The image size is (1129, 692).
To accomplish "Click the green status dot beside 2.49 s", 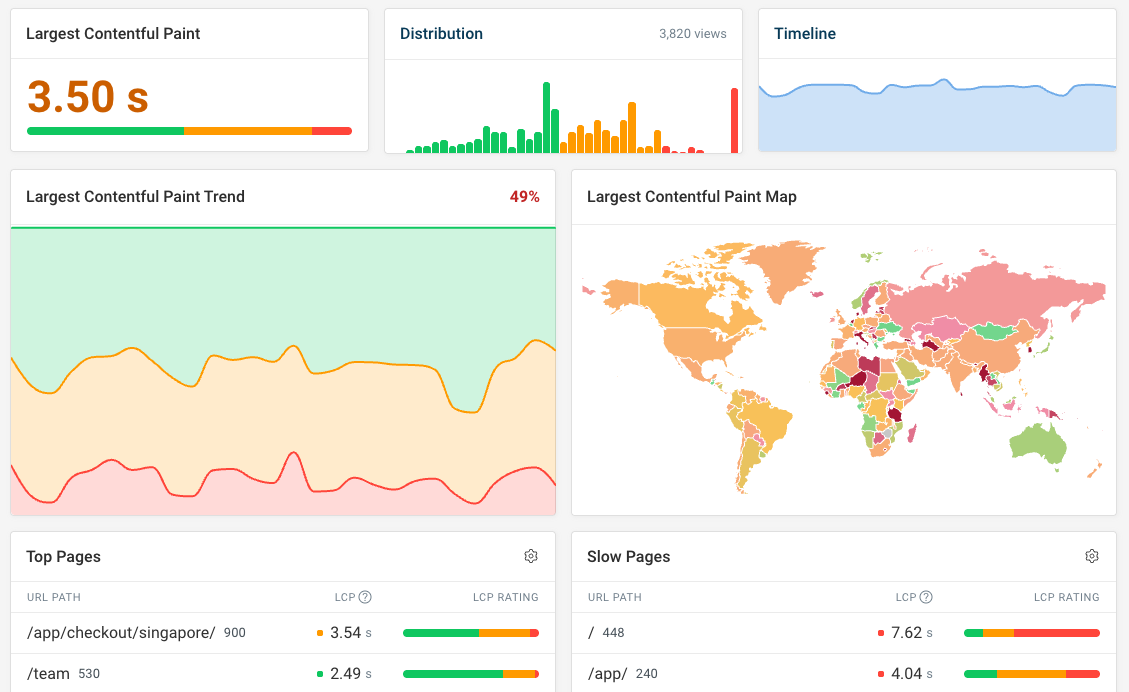I will pyautogui.click(x=322, y=674).
